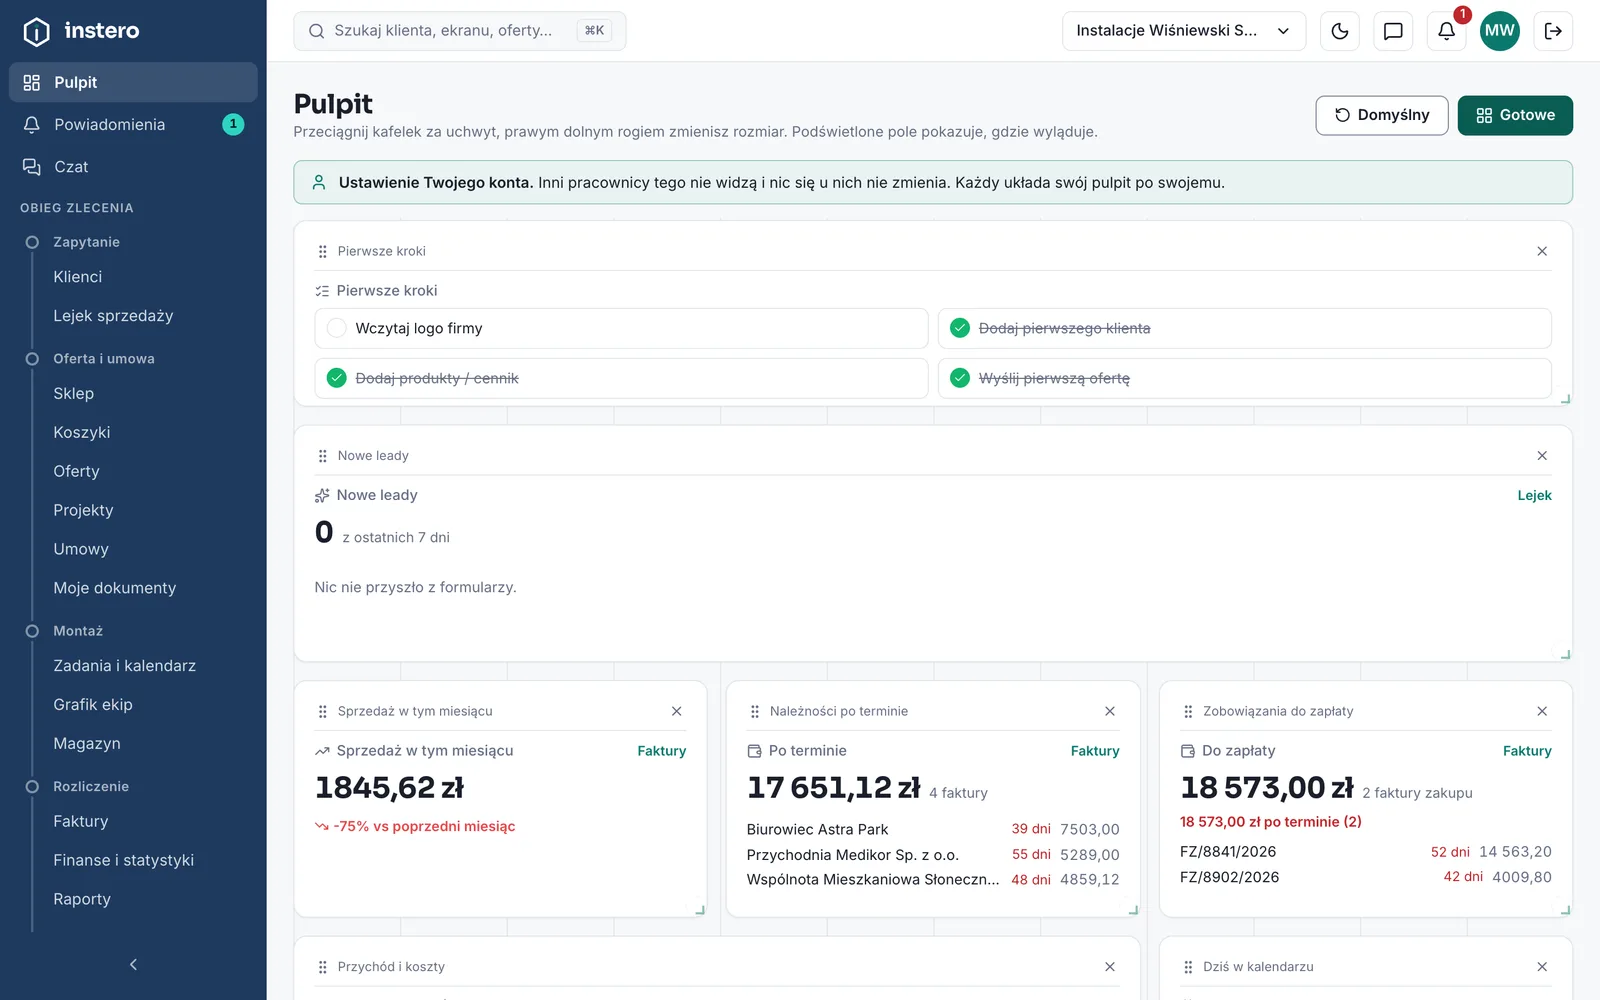
Task: Grab the Zobowiązania do zapłaty drag handle
Action: (1188, 712)
